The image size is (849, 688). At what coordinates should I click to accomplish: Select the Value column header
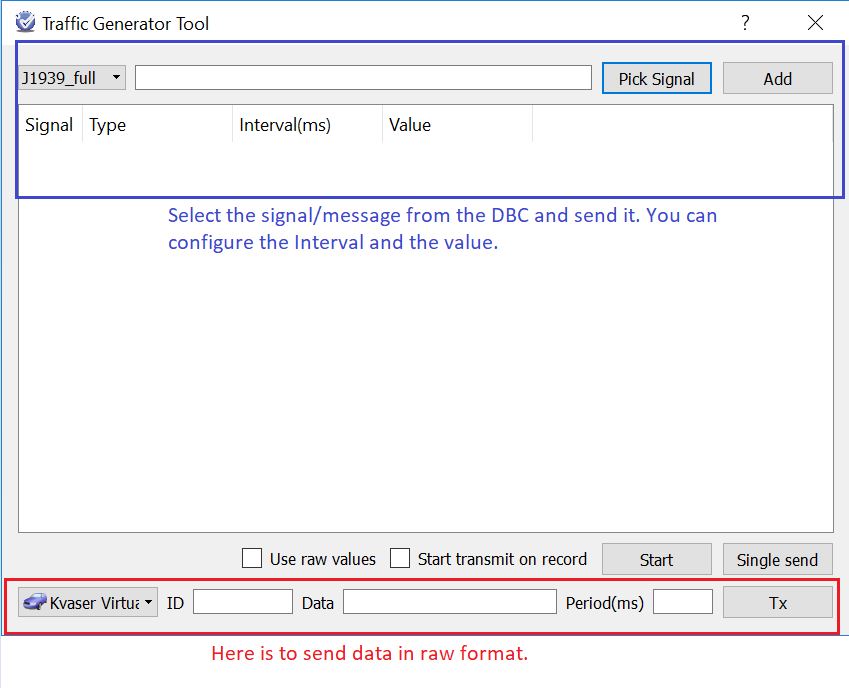point(458,125)
